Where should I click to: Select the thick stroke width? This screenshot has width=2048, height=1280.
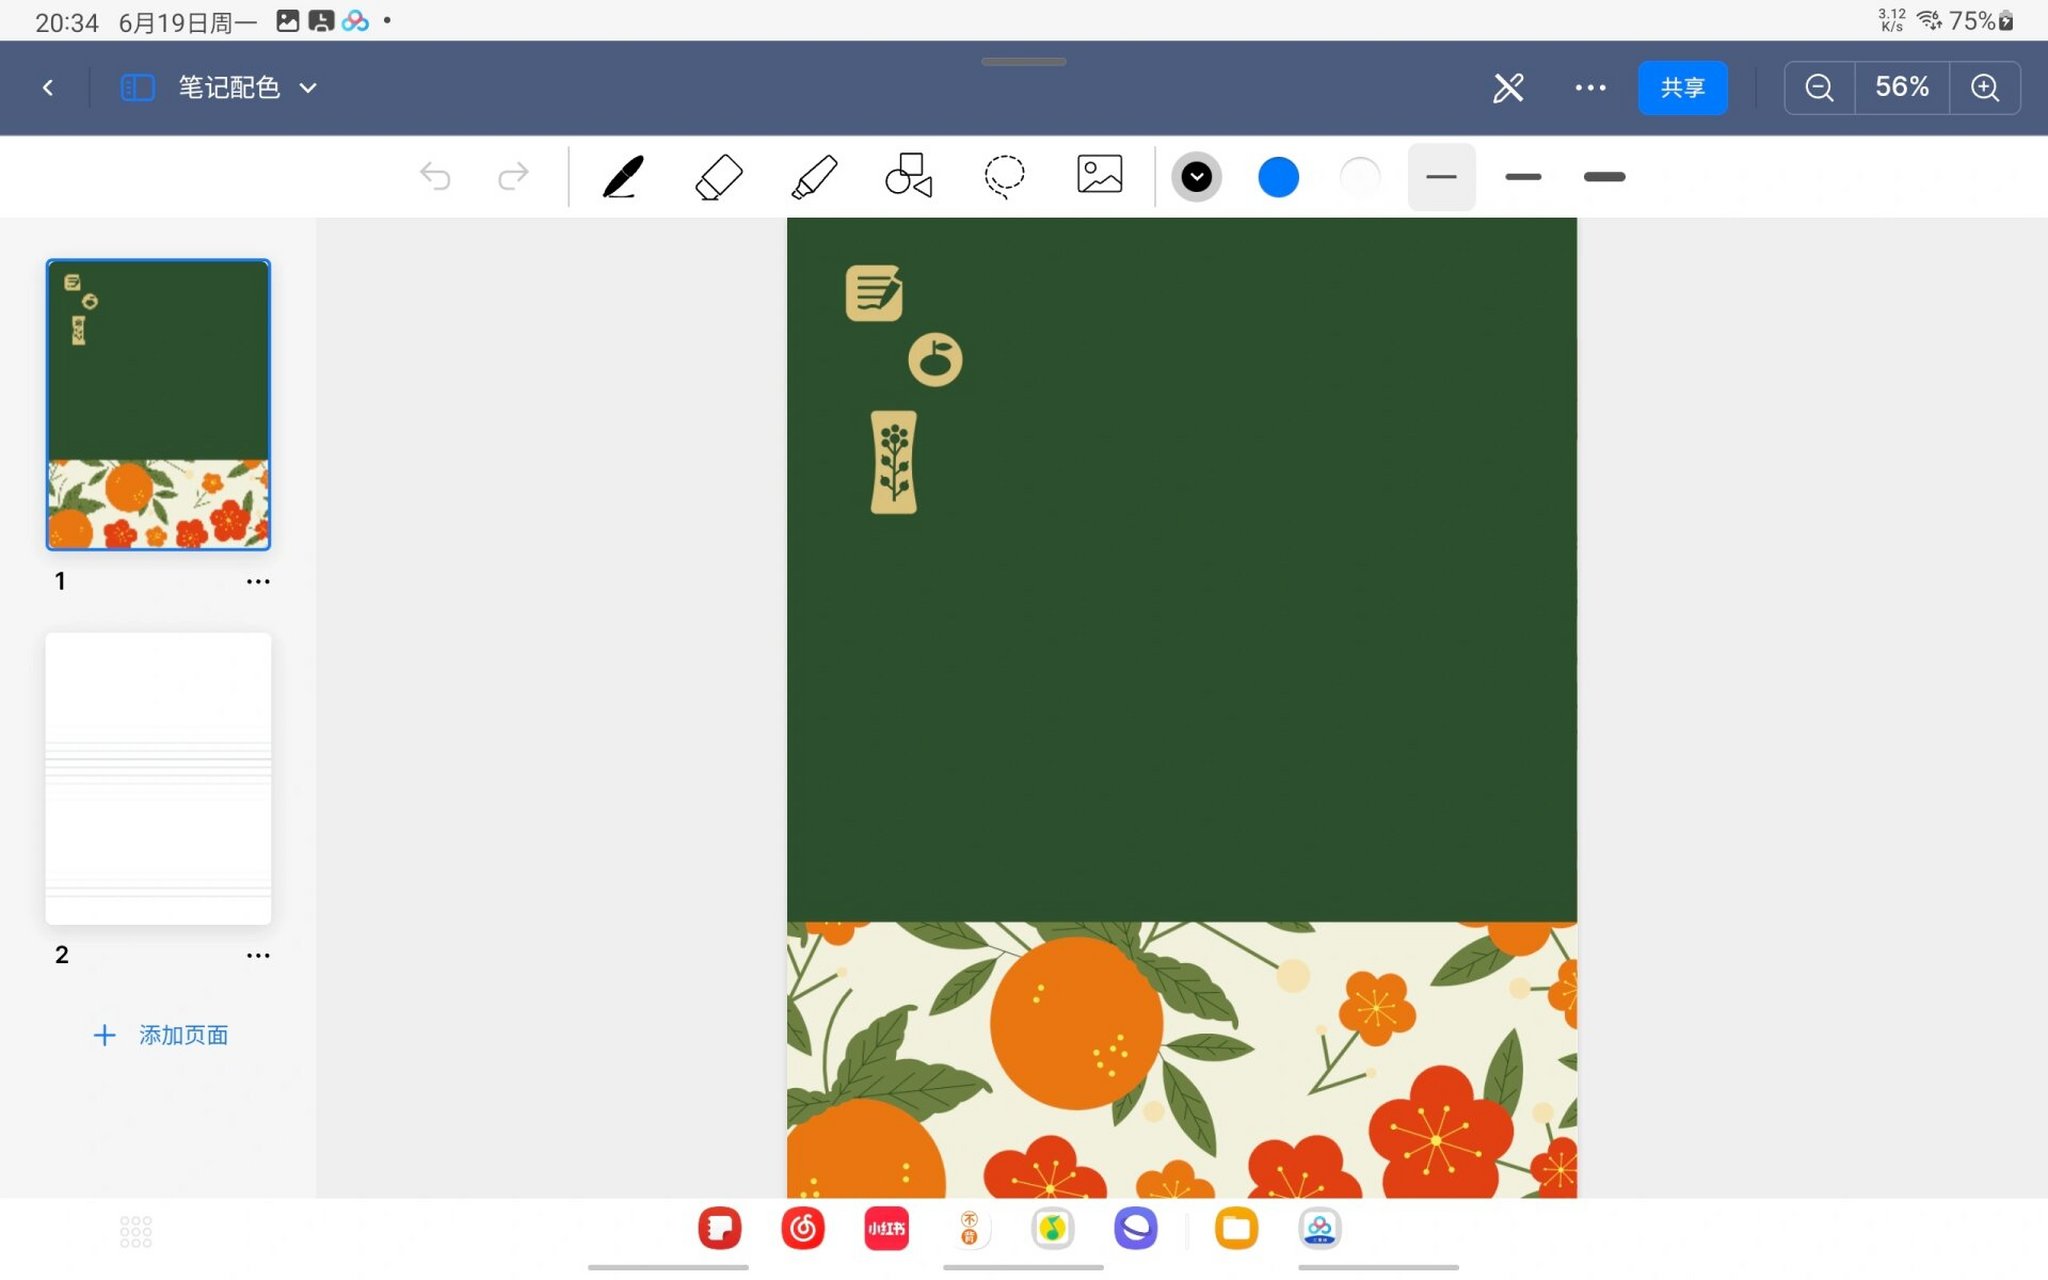coord(1604,177)
